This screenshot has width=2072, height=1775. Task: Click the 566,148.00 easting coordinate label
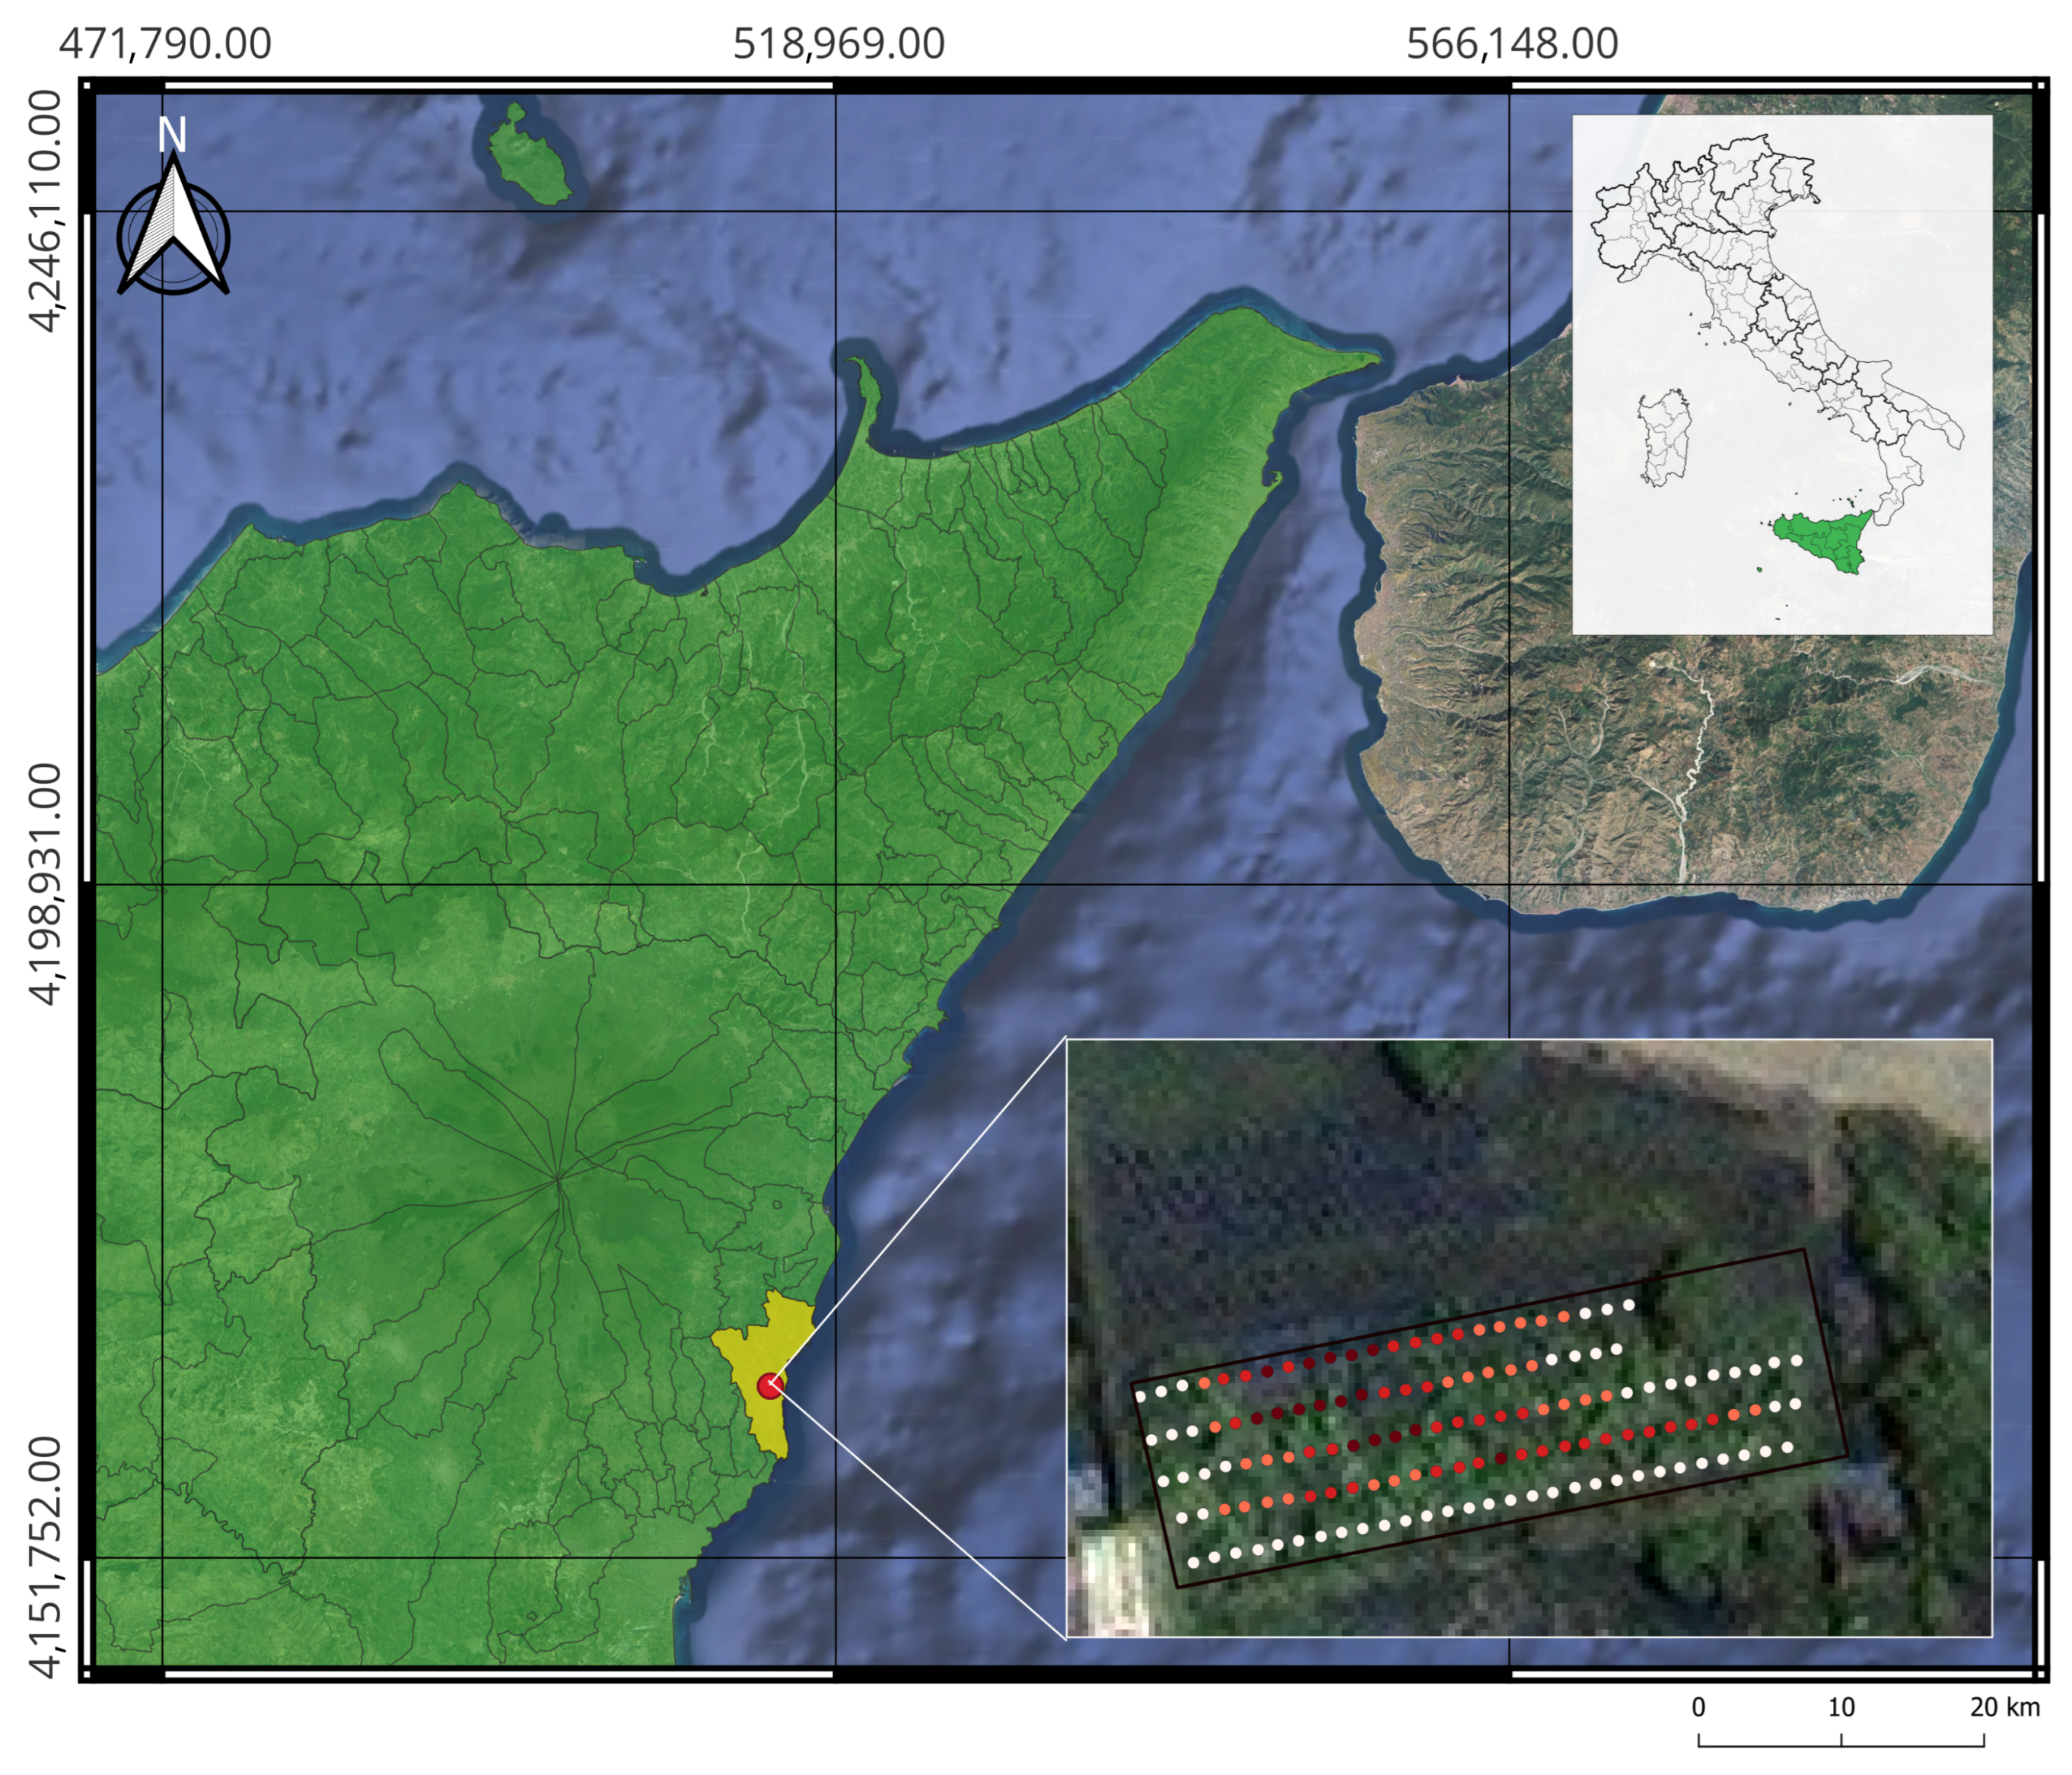click(1511, 44)
